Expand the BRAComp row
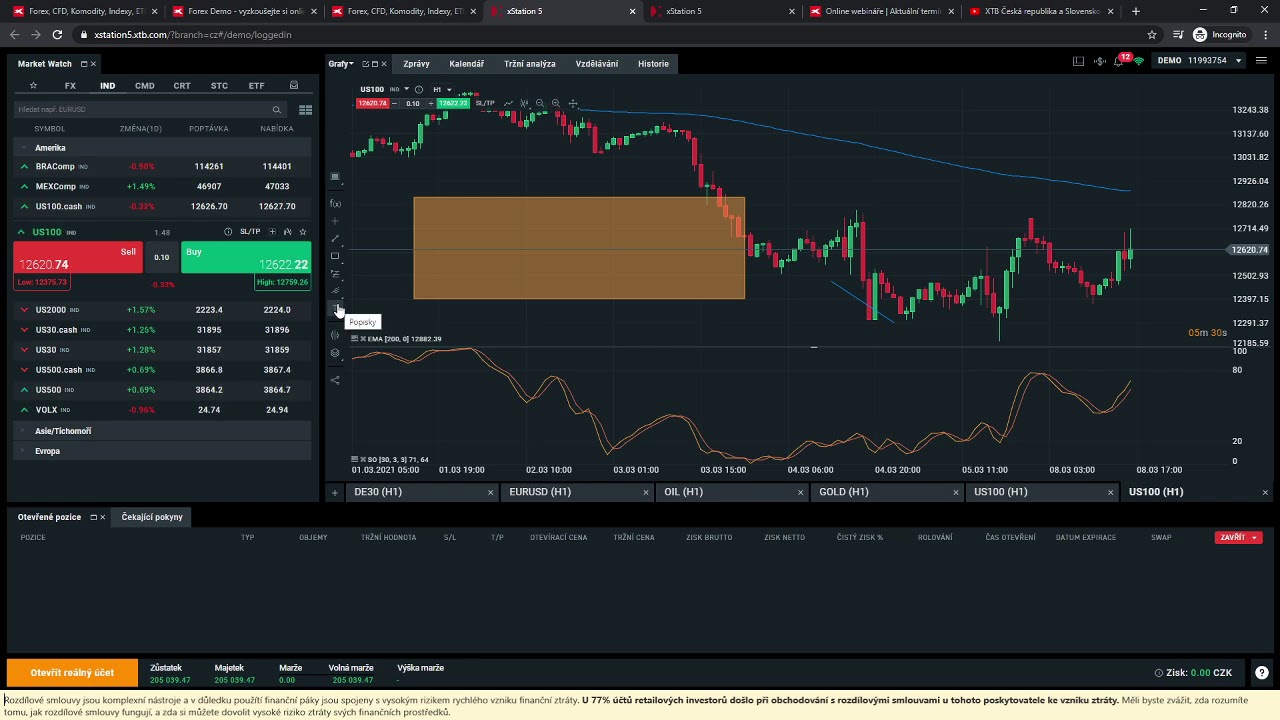1280x720 pixels. (x=24, y=166)
